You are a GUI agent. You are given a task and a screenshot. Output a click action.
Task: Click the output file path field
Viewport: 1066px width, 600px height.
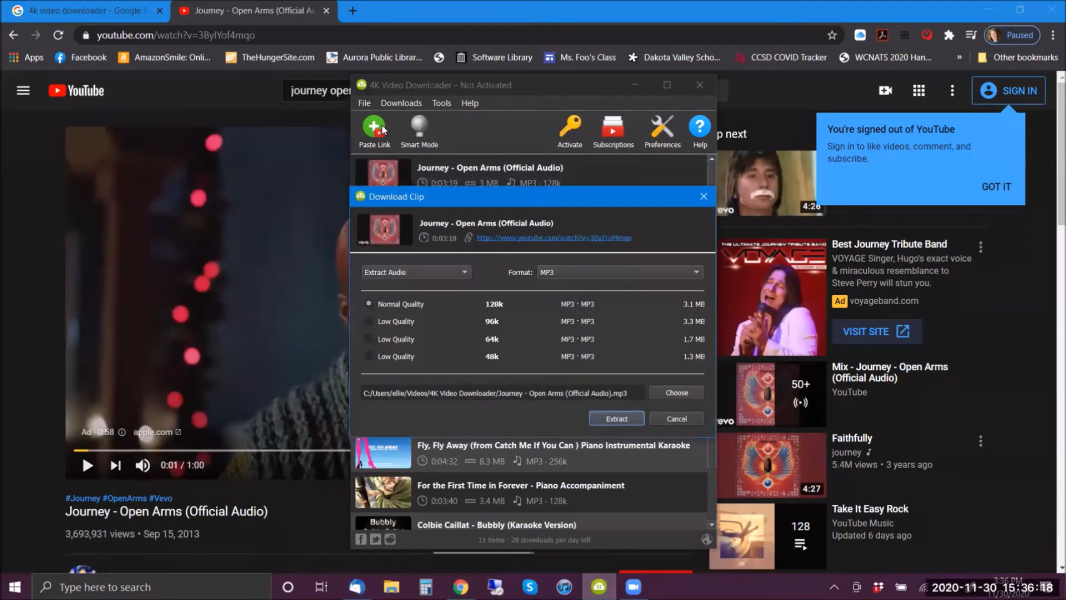point(502,393)
